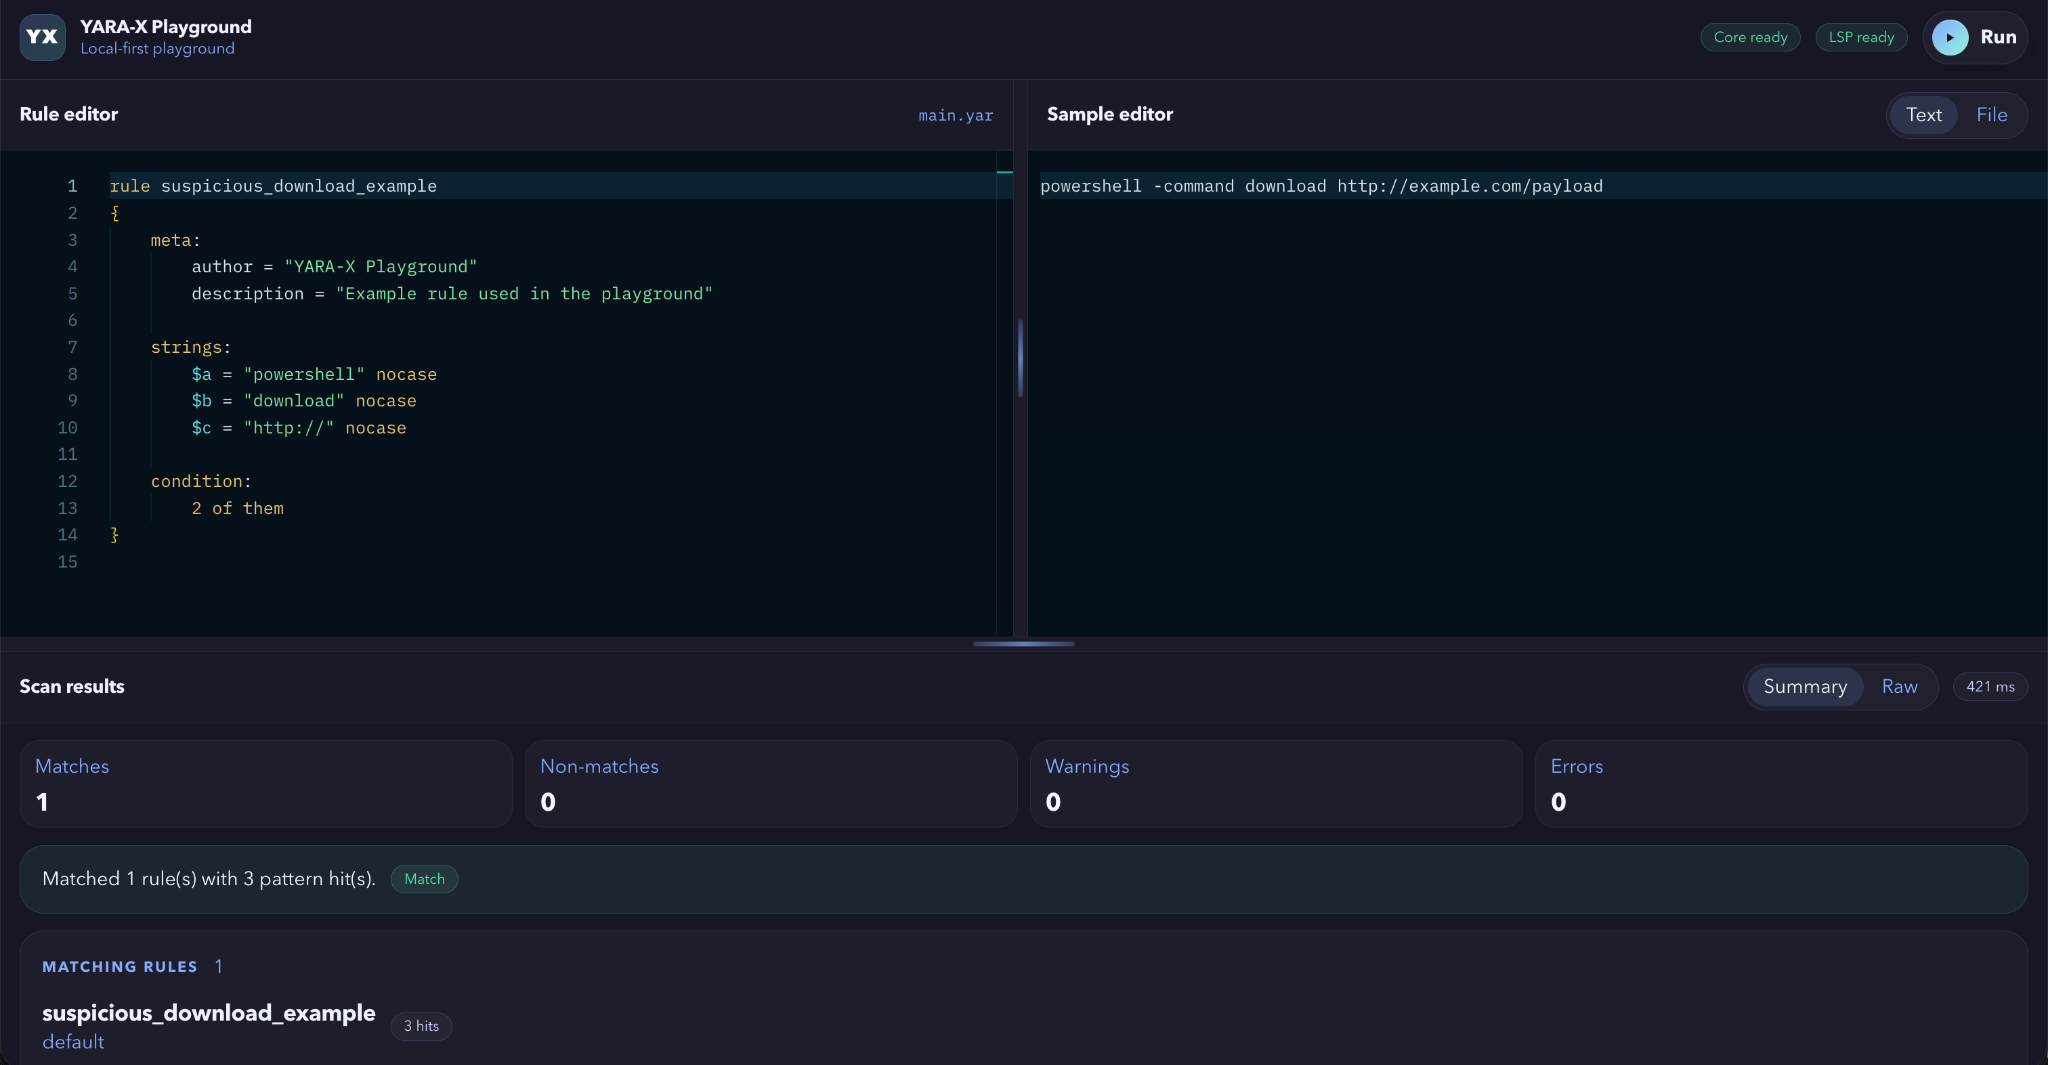
Task: Click the Warnings count card
Action: point(1275,784)
